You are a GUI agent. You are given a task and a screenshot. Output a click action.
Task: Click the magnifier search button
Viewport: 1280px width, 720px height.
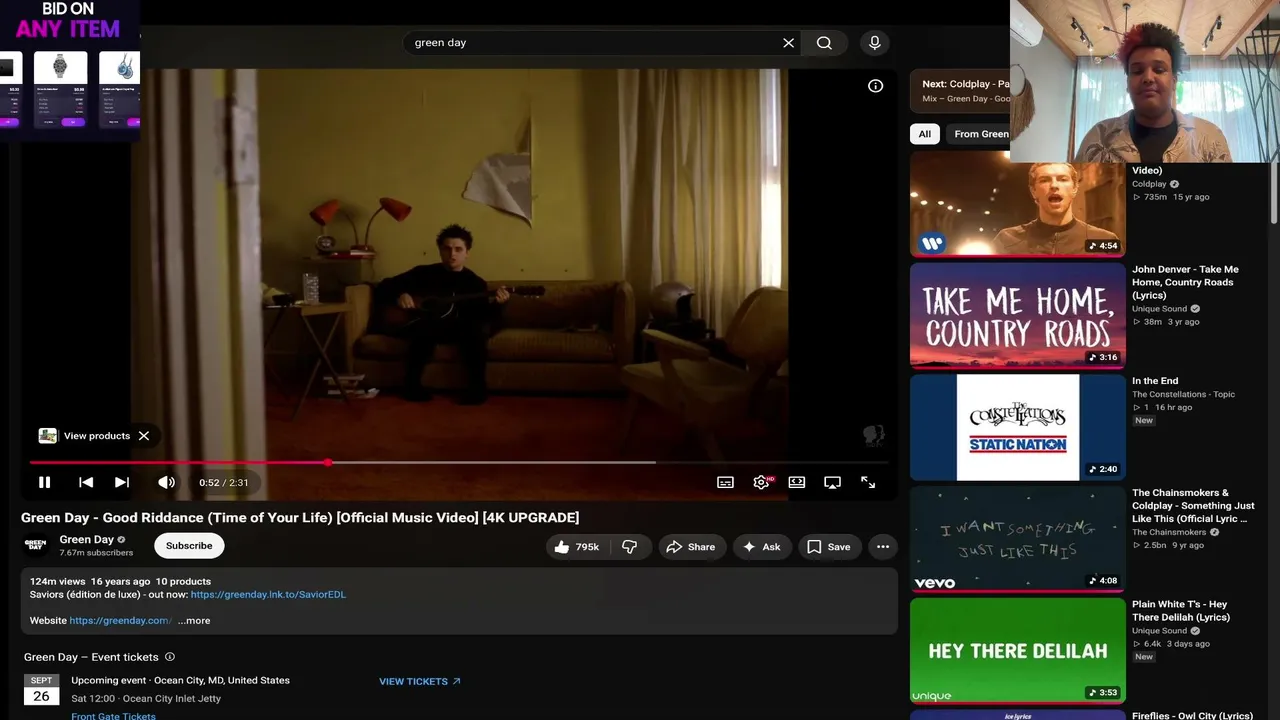(x=824, y=43)
